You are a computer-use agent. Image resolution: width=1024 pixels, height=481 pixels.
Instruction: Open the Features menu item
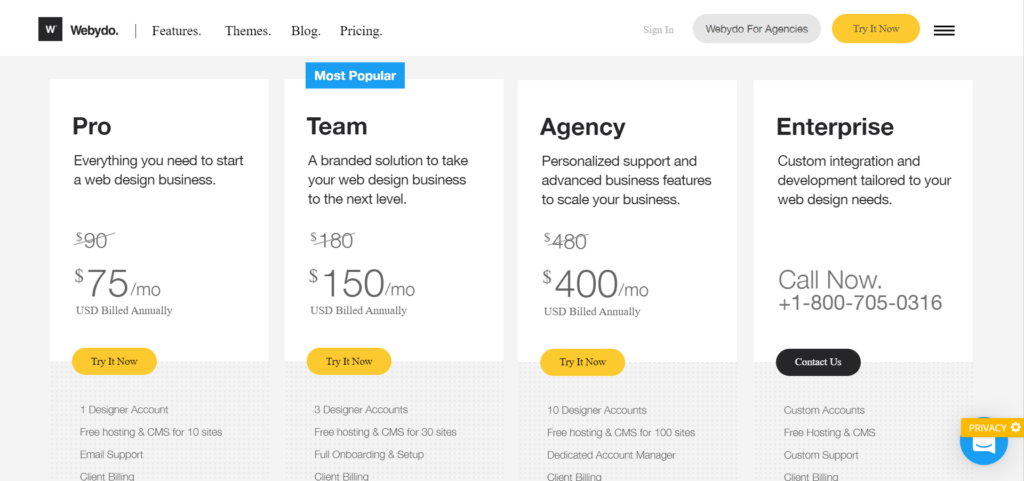pos(176,31)
